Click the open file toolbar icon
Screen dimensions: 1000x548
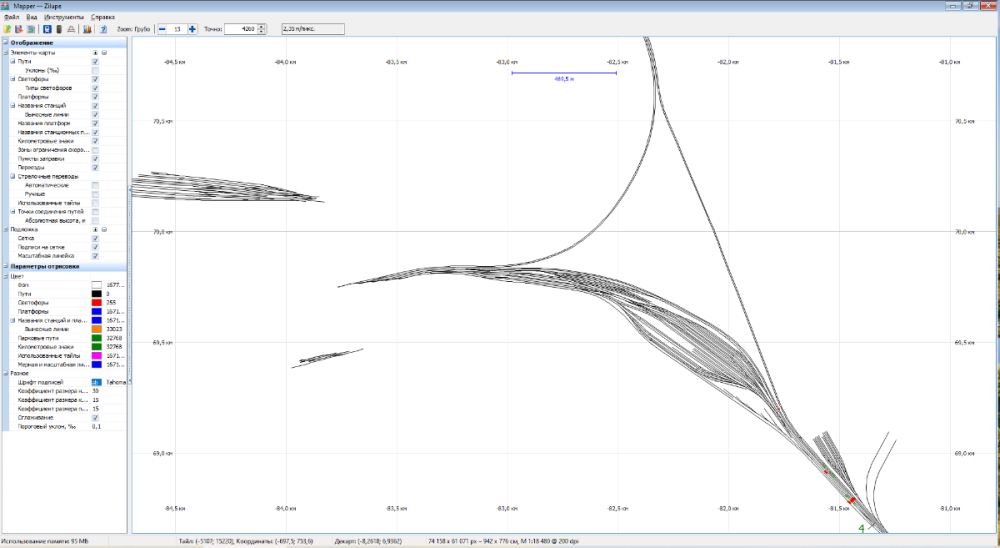point(8,29)
